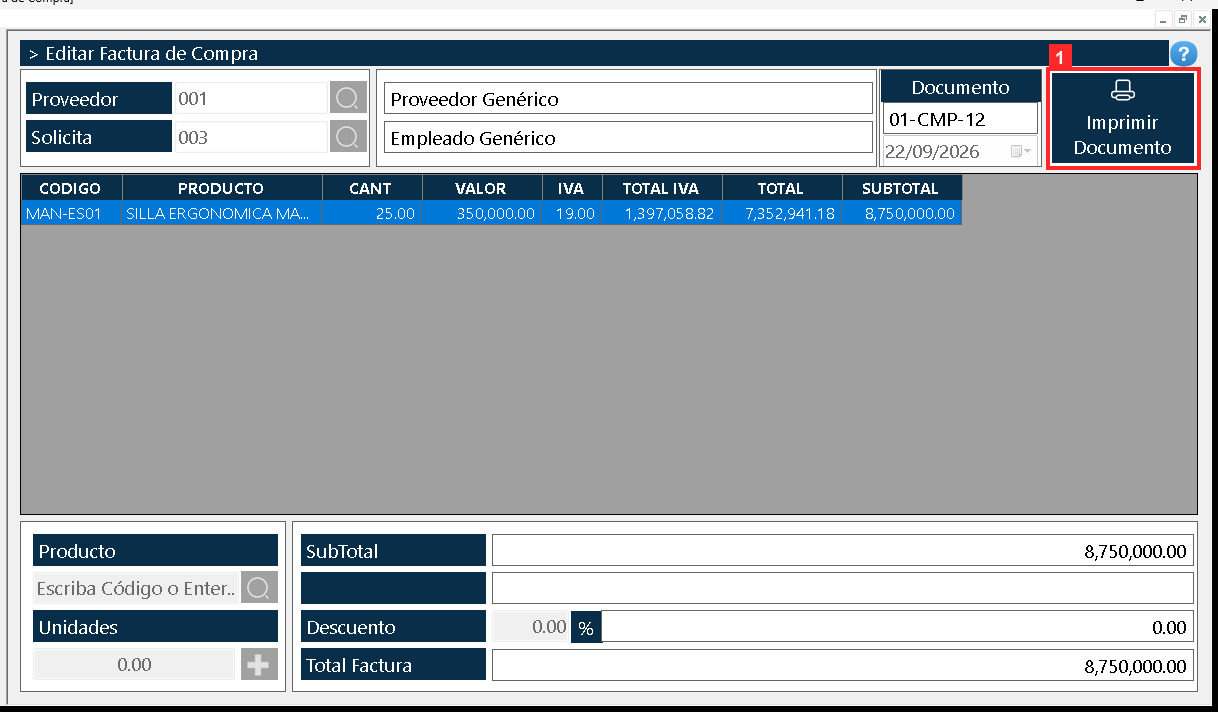This screenshot has height=712, width=1218.
Task: Click the Solicita code field 003
Action: click(250, 137)
